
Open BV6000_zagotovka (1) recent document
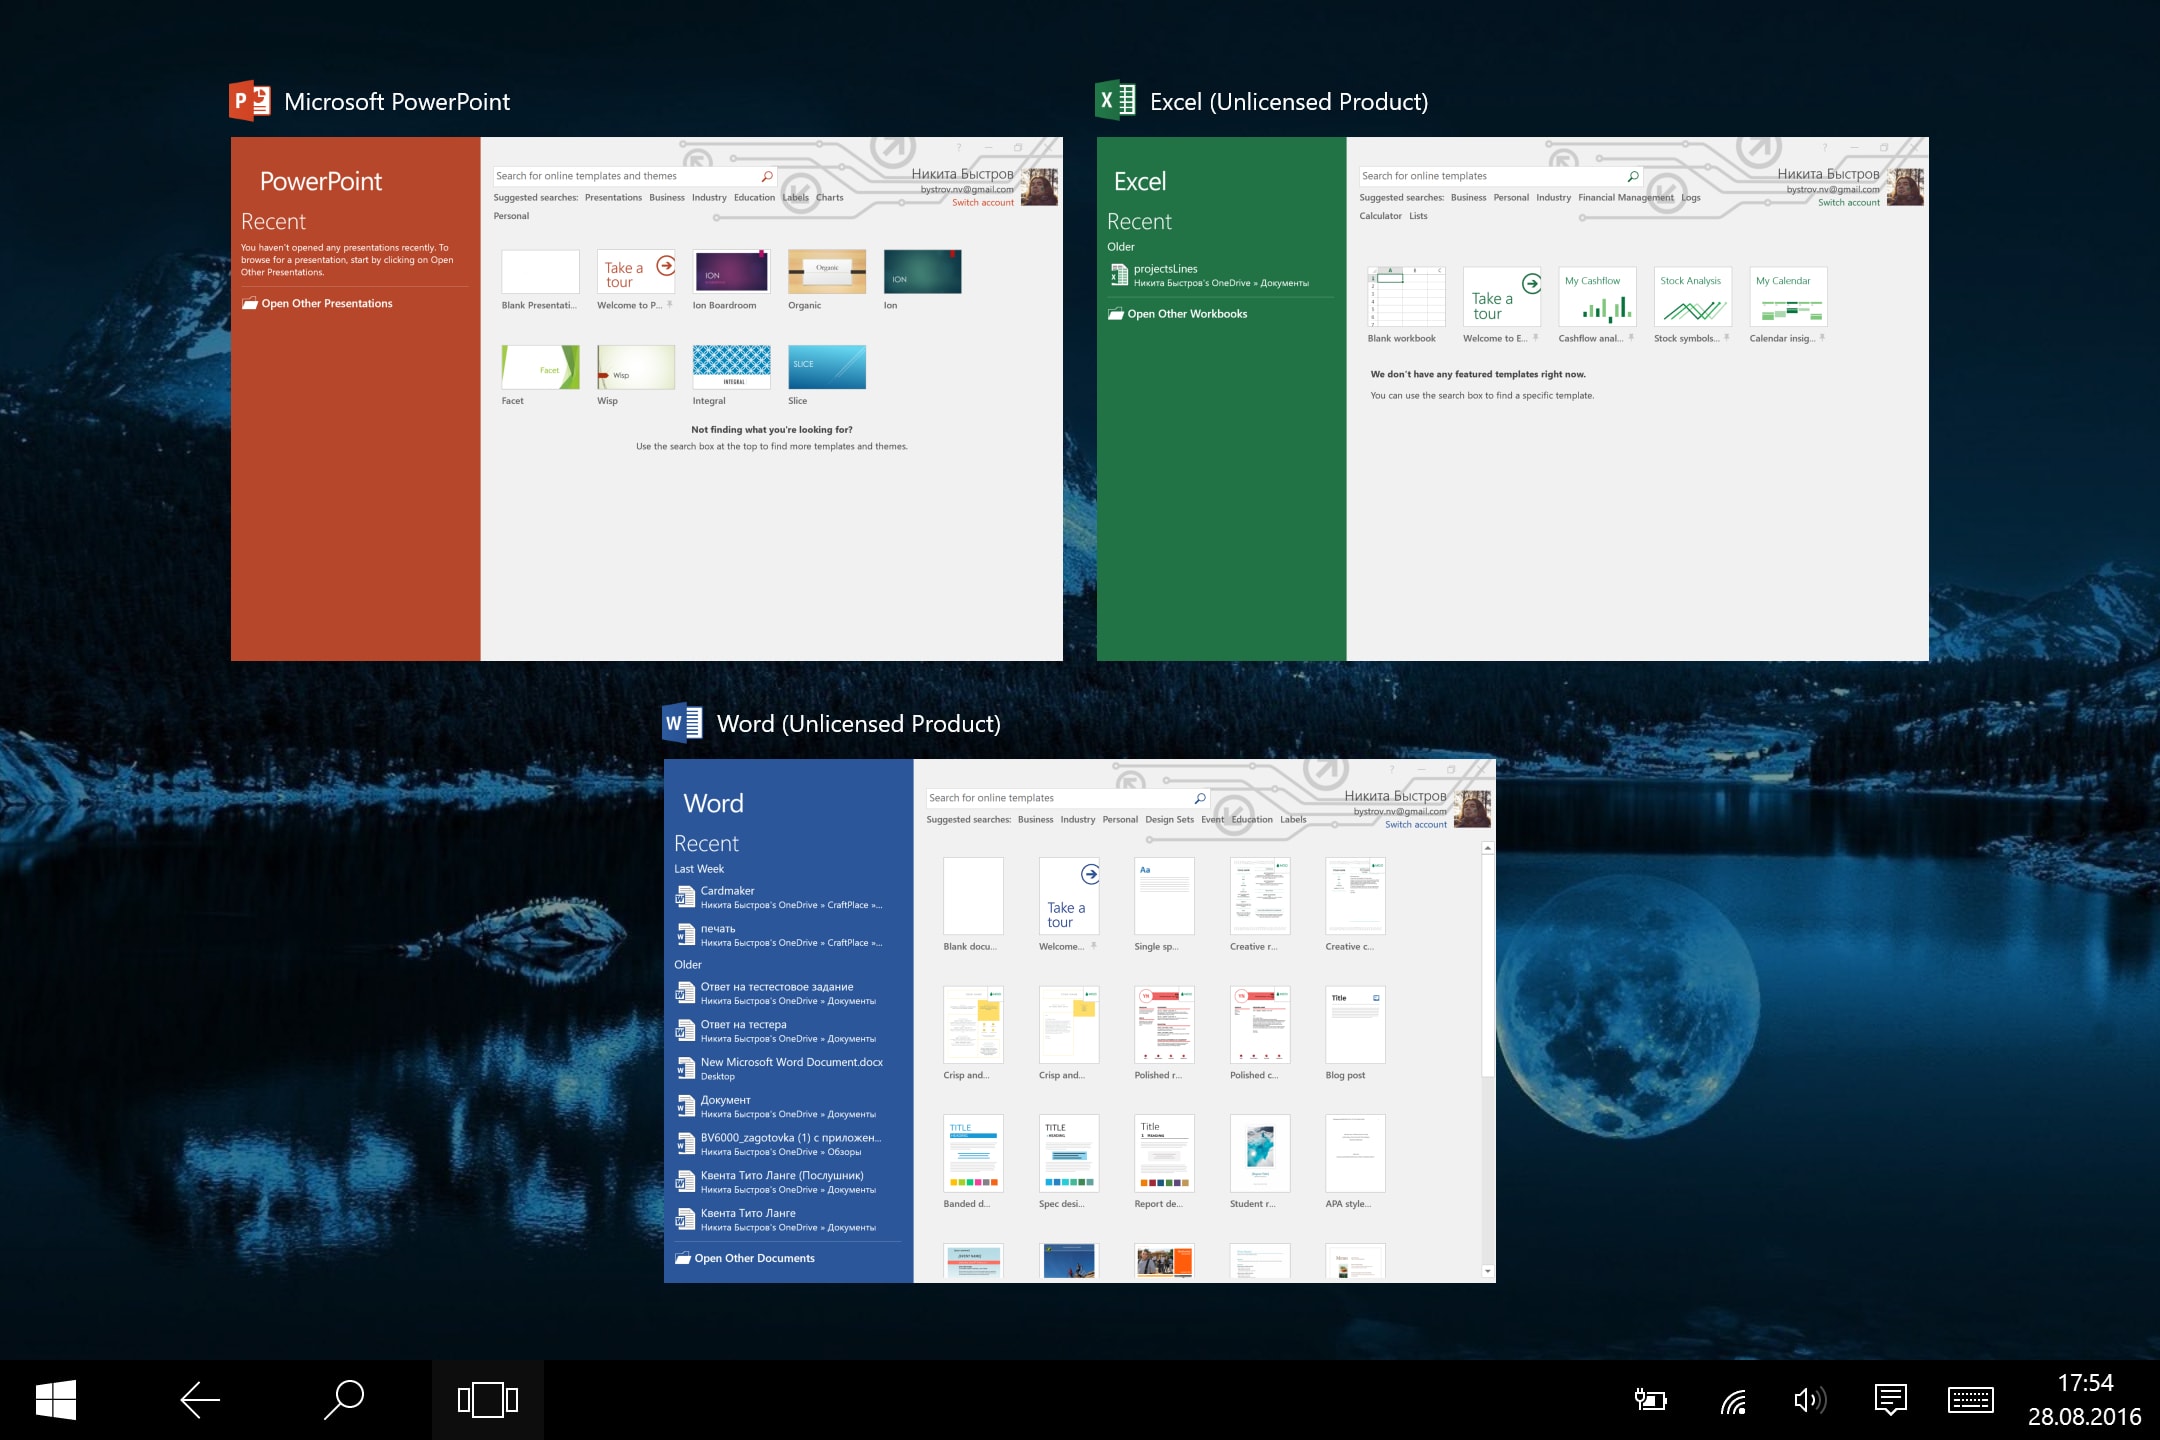tap(787, 1144)
